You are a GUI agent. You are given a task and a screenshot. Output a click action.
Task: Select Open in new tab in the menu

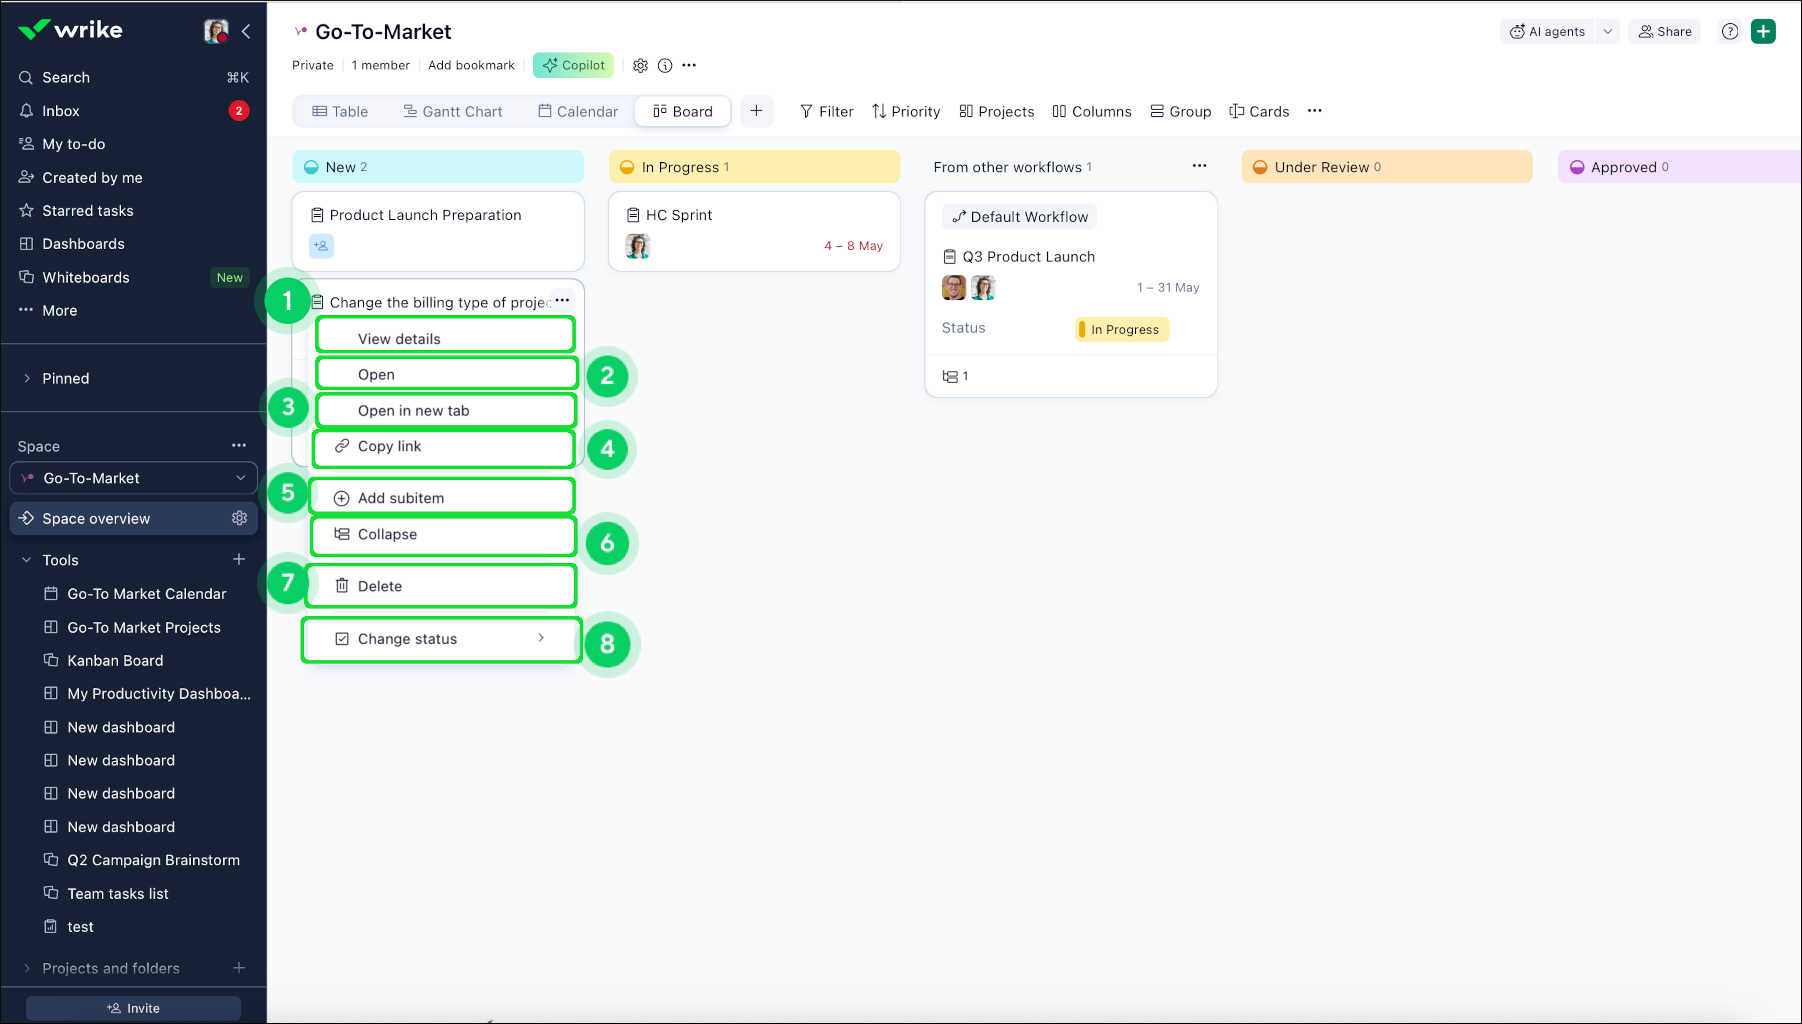pos(446,411)
